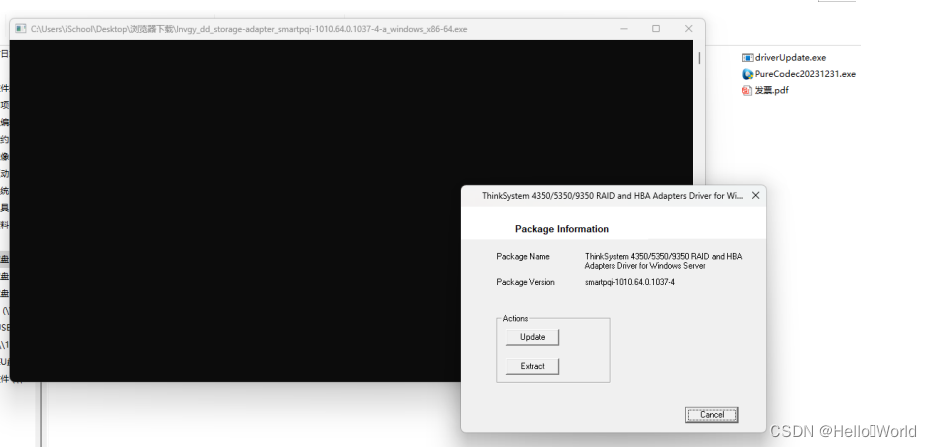Minimize the console window
932x447 pixels.
click(624, 29)
